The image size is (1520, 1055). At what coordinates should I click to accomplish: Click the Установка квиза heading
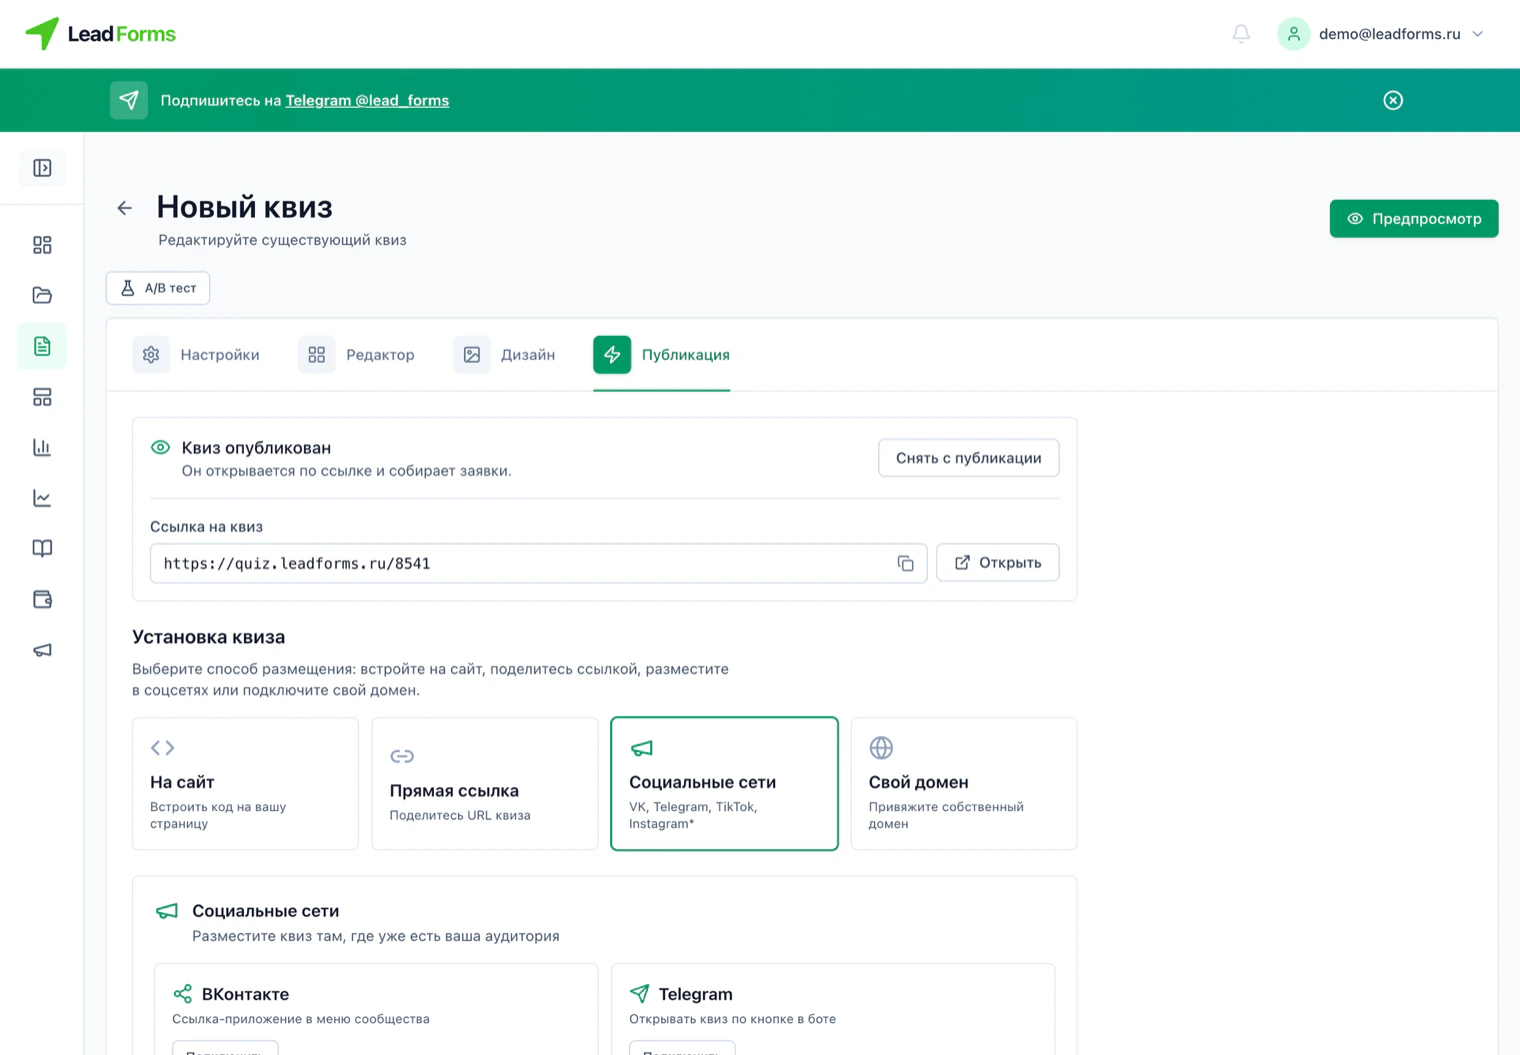pos(209,637)
